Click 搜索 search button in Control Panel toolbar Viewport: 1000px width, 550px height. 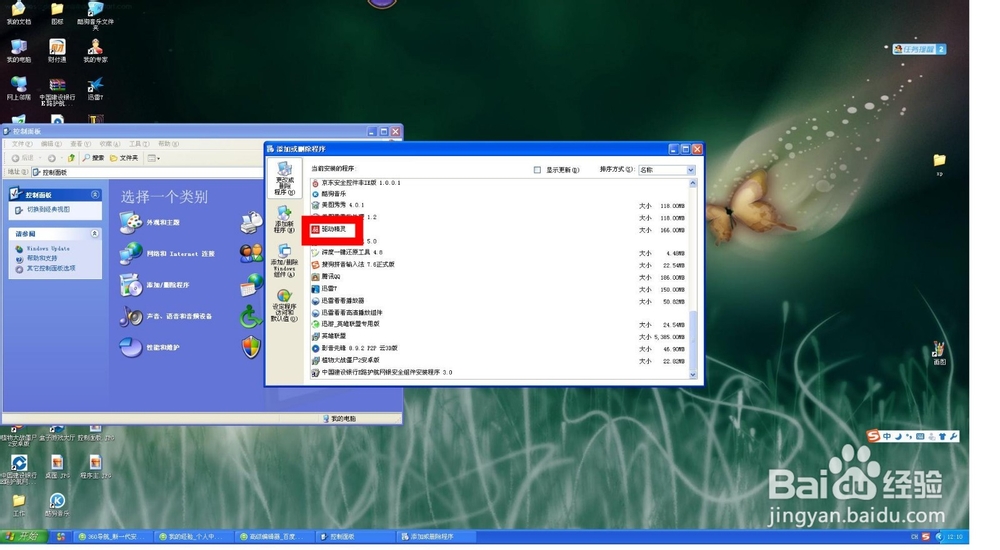93,158
